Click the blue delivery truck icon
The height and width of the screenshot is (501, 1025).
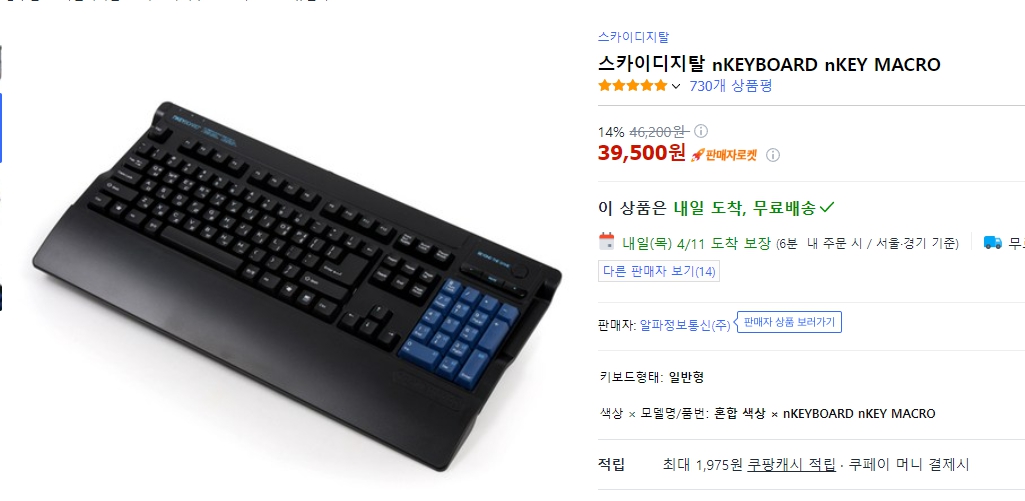tap(992, 242)
